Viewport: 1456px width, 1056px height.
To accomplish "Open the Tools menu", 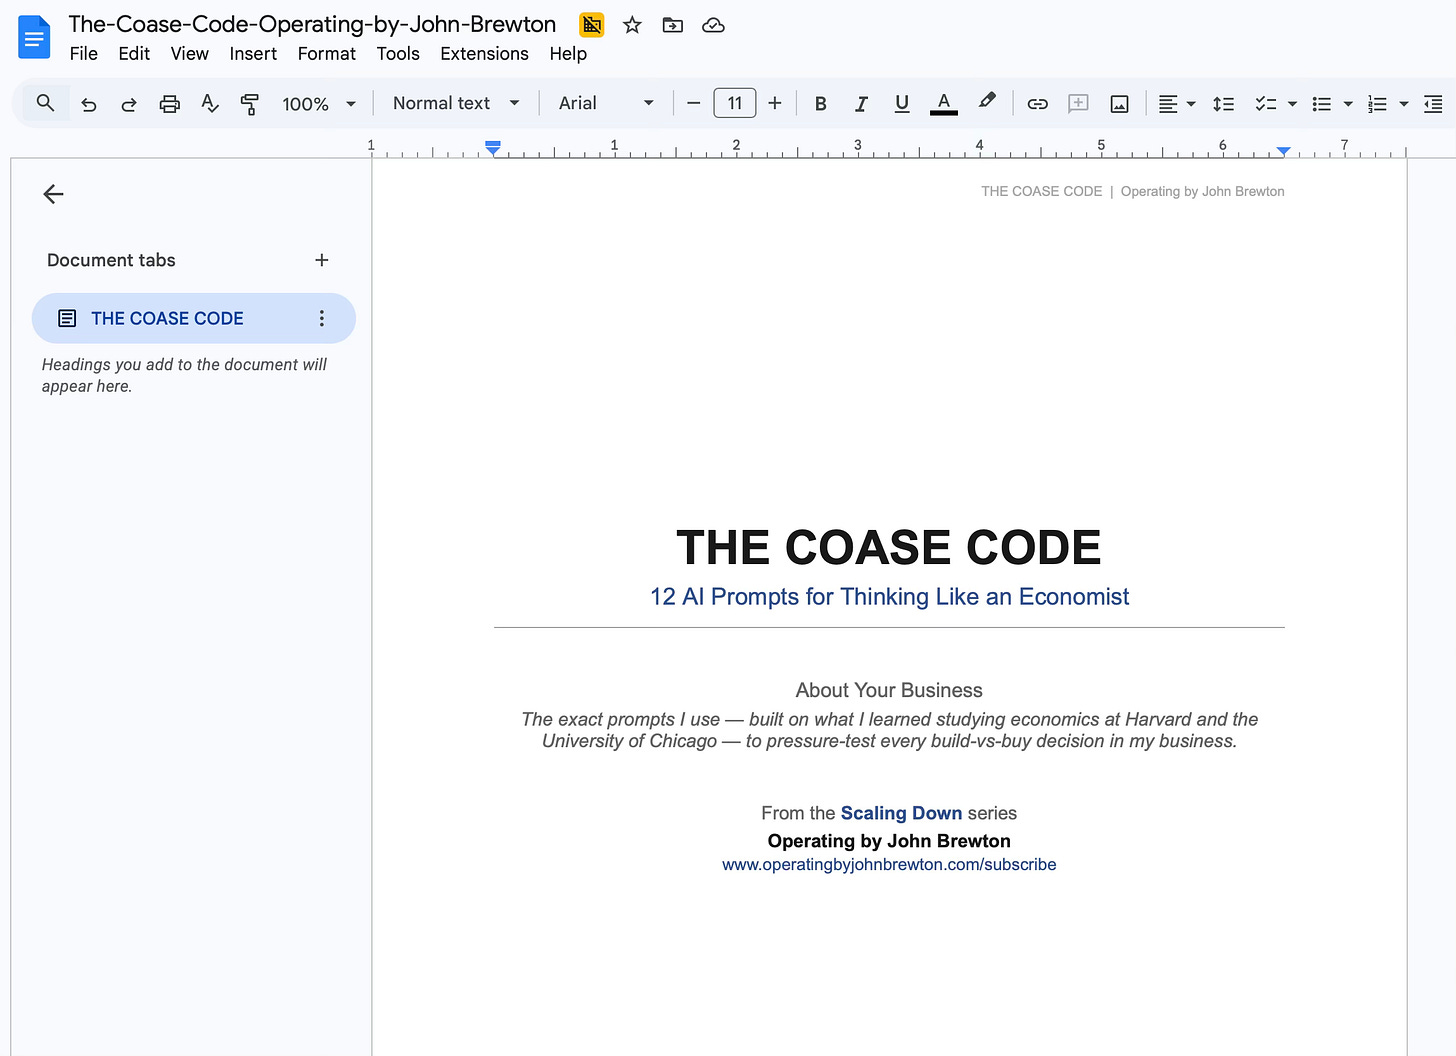I will coord(398,54).
